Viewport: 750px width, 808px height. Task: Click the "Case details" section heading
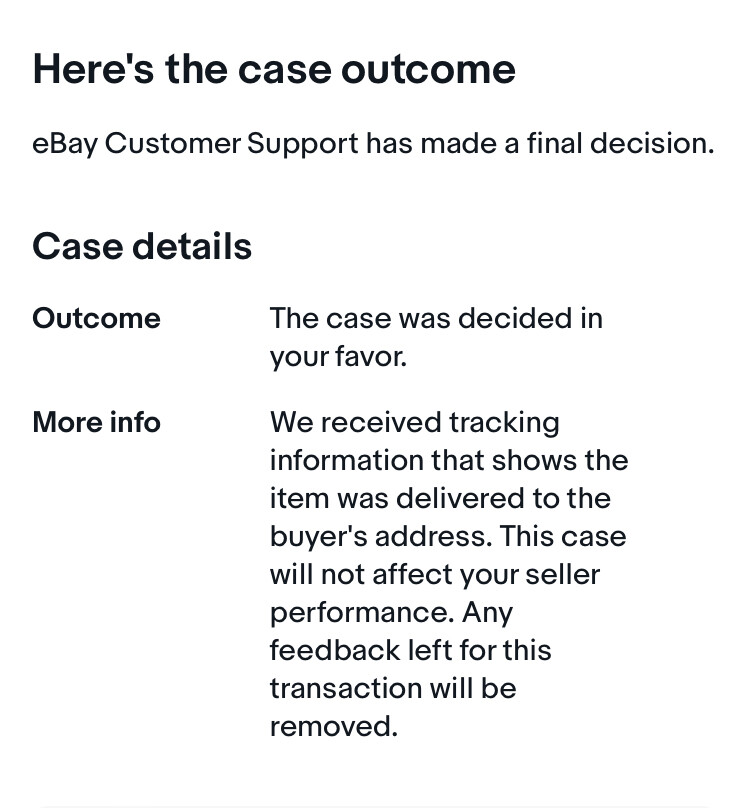(x=142, y=246)
